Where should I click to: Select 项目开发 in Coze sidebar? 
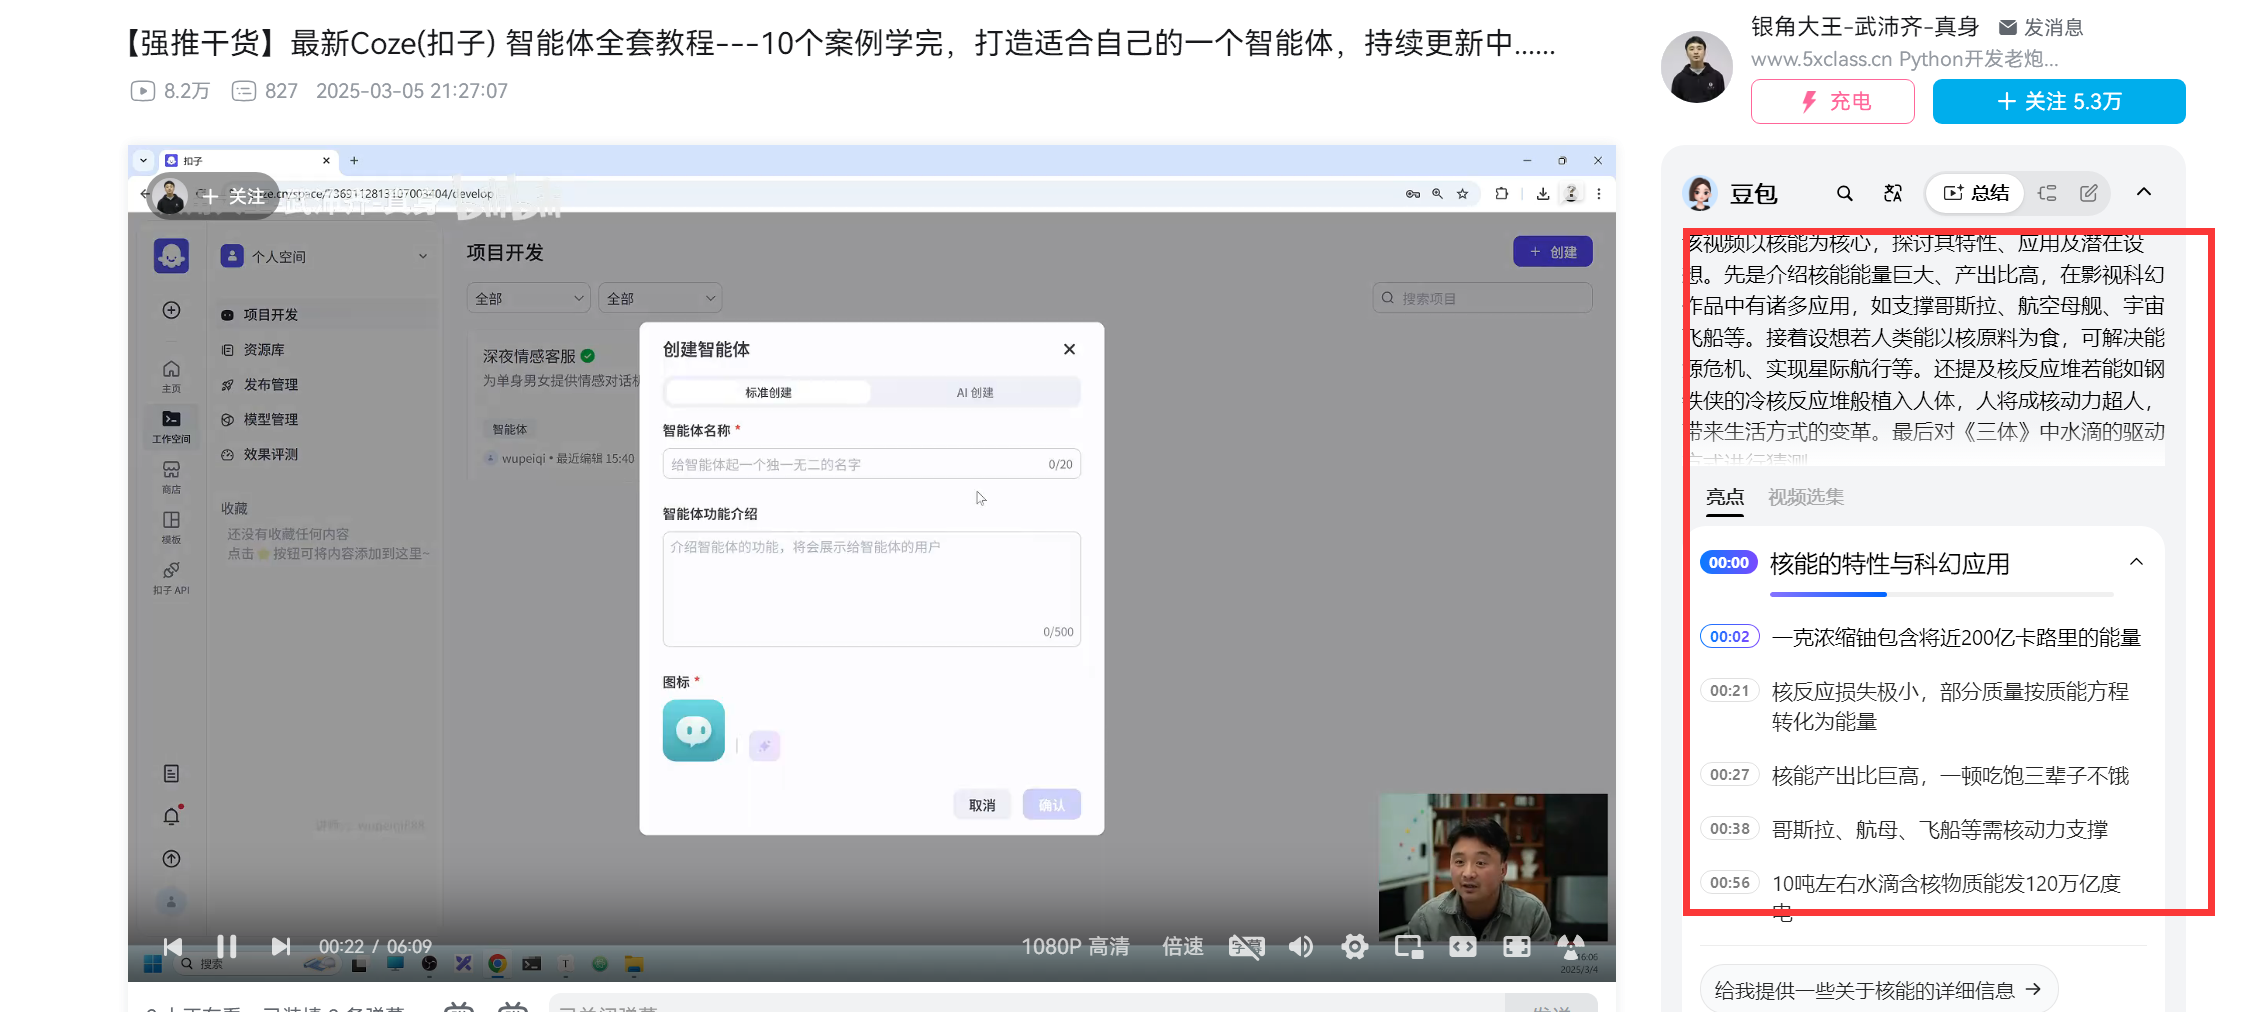pos(326,314)
